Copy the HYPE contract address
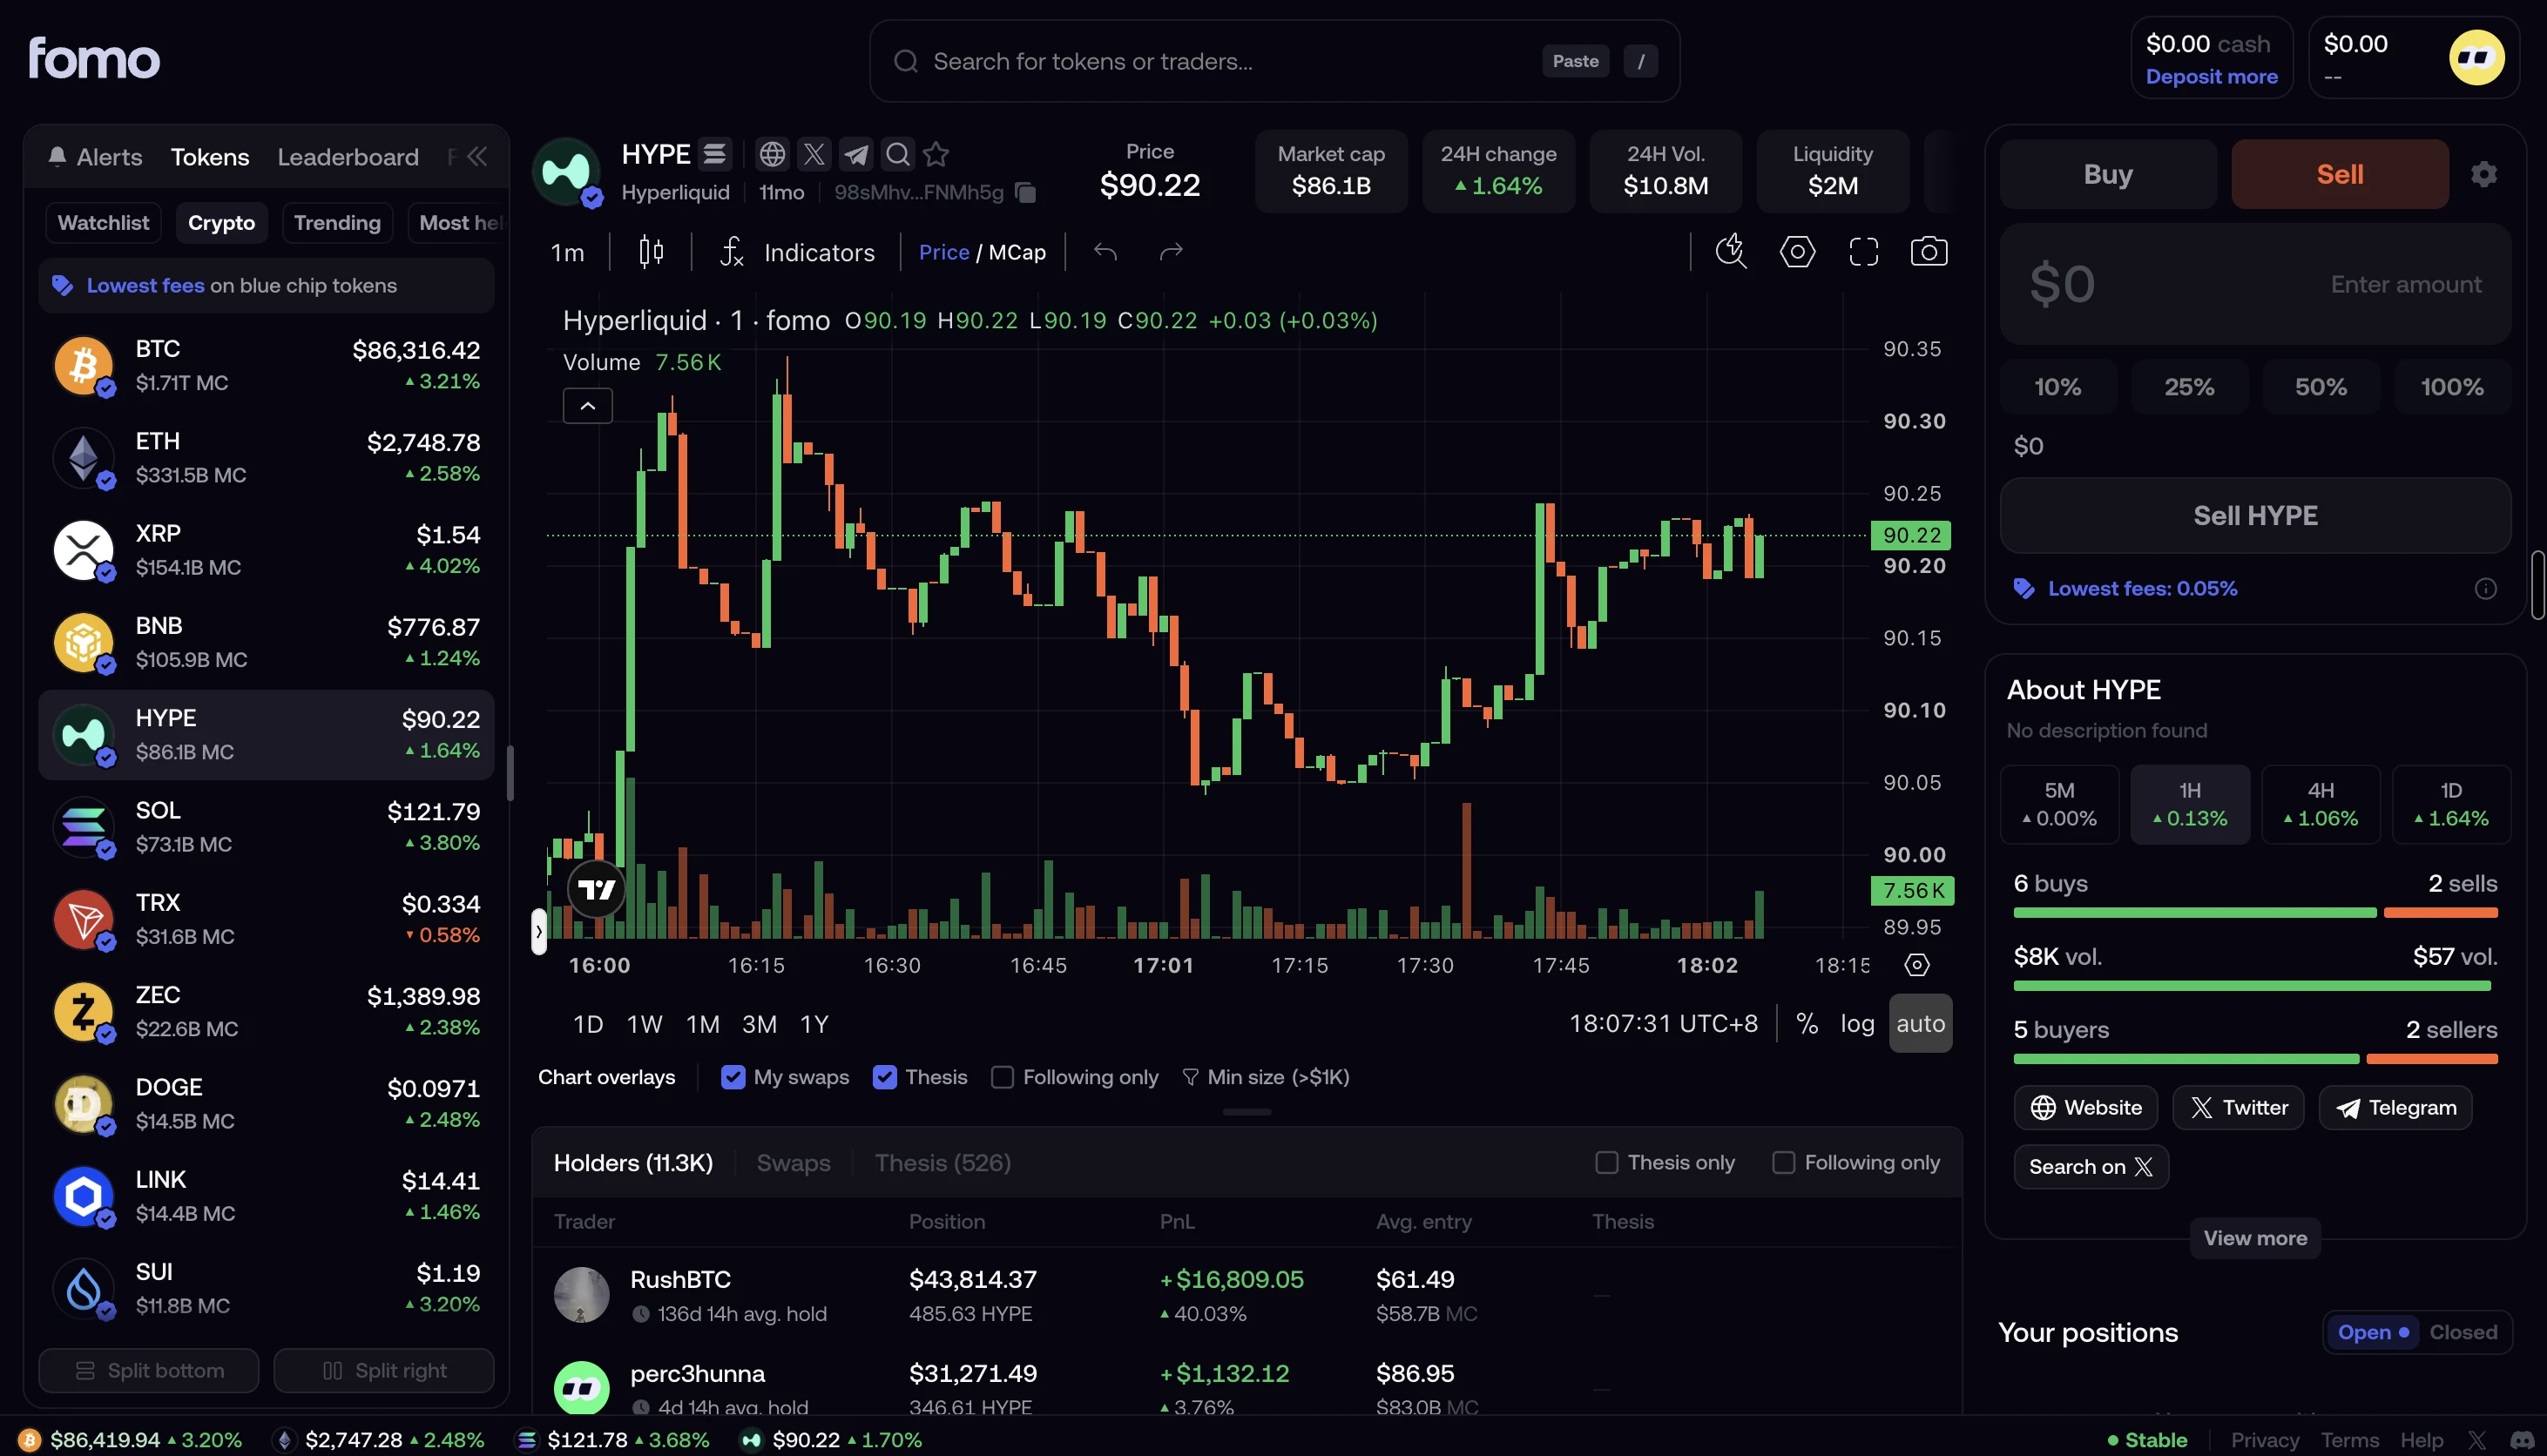 click(1025, 192)
